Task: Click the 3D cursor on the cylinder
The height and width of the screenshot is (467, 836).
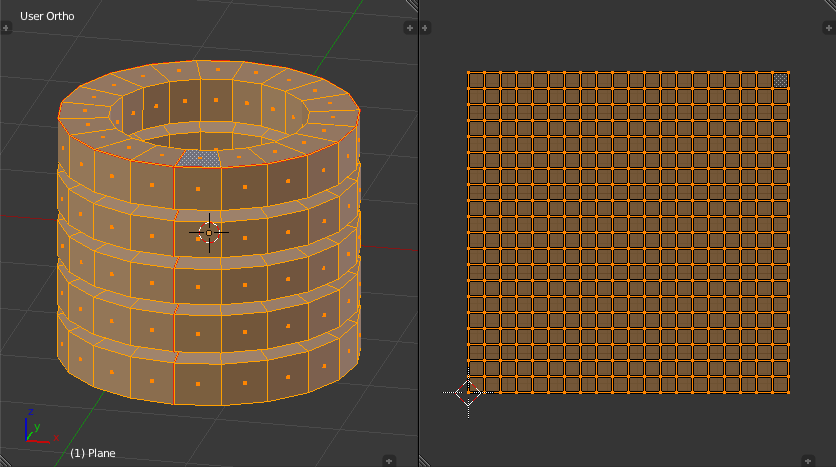Action: point(209,232)
